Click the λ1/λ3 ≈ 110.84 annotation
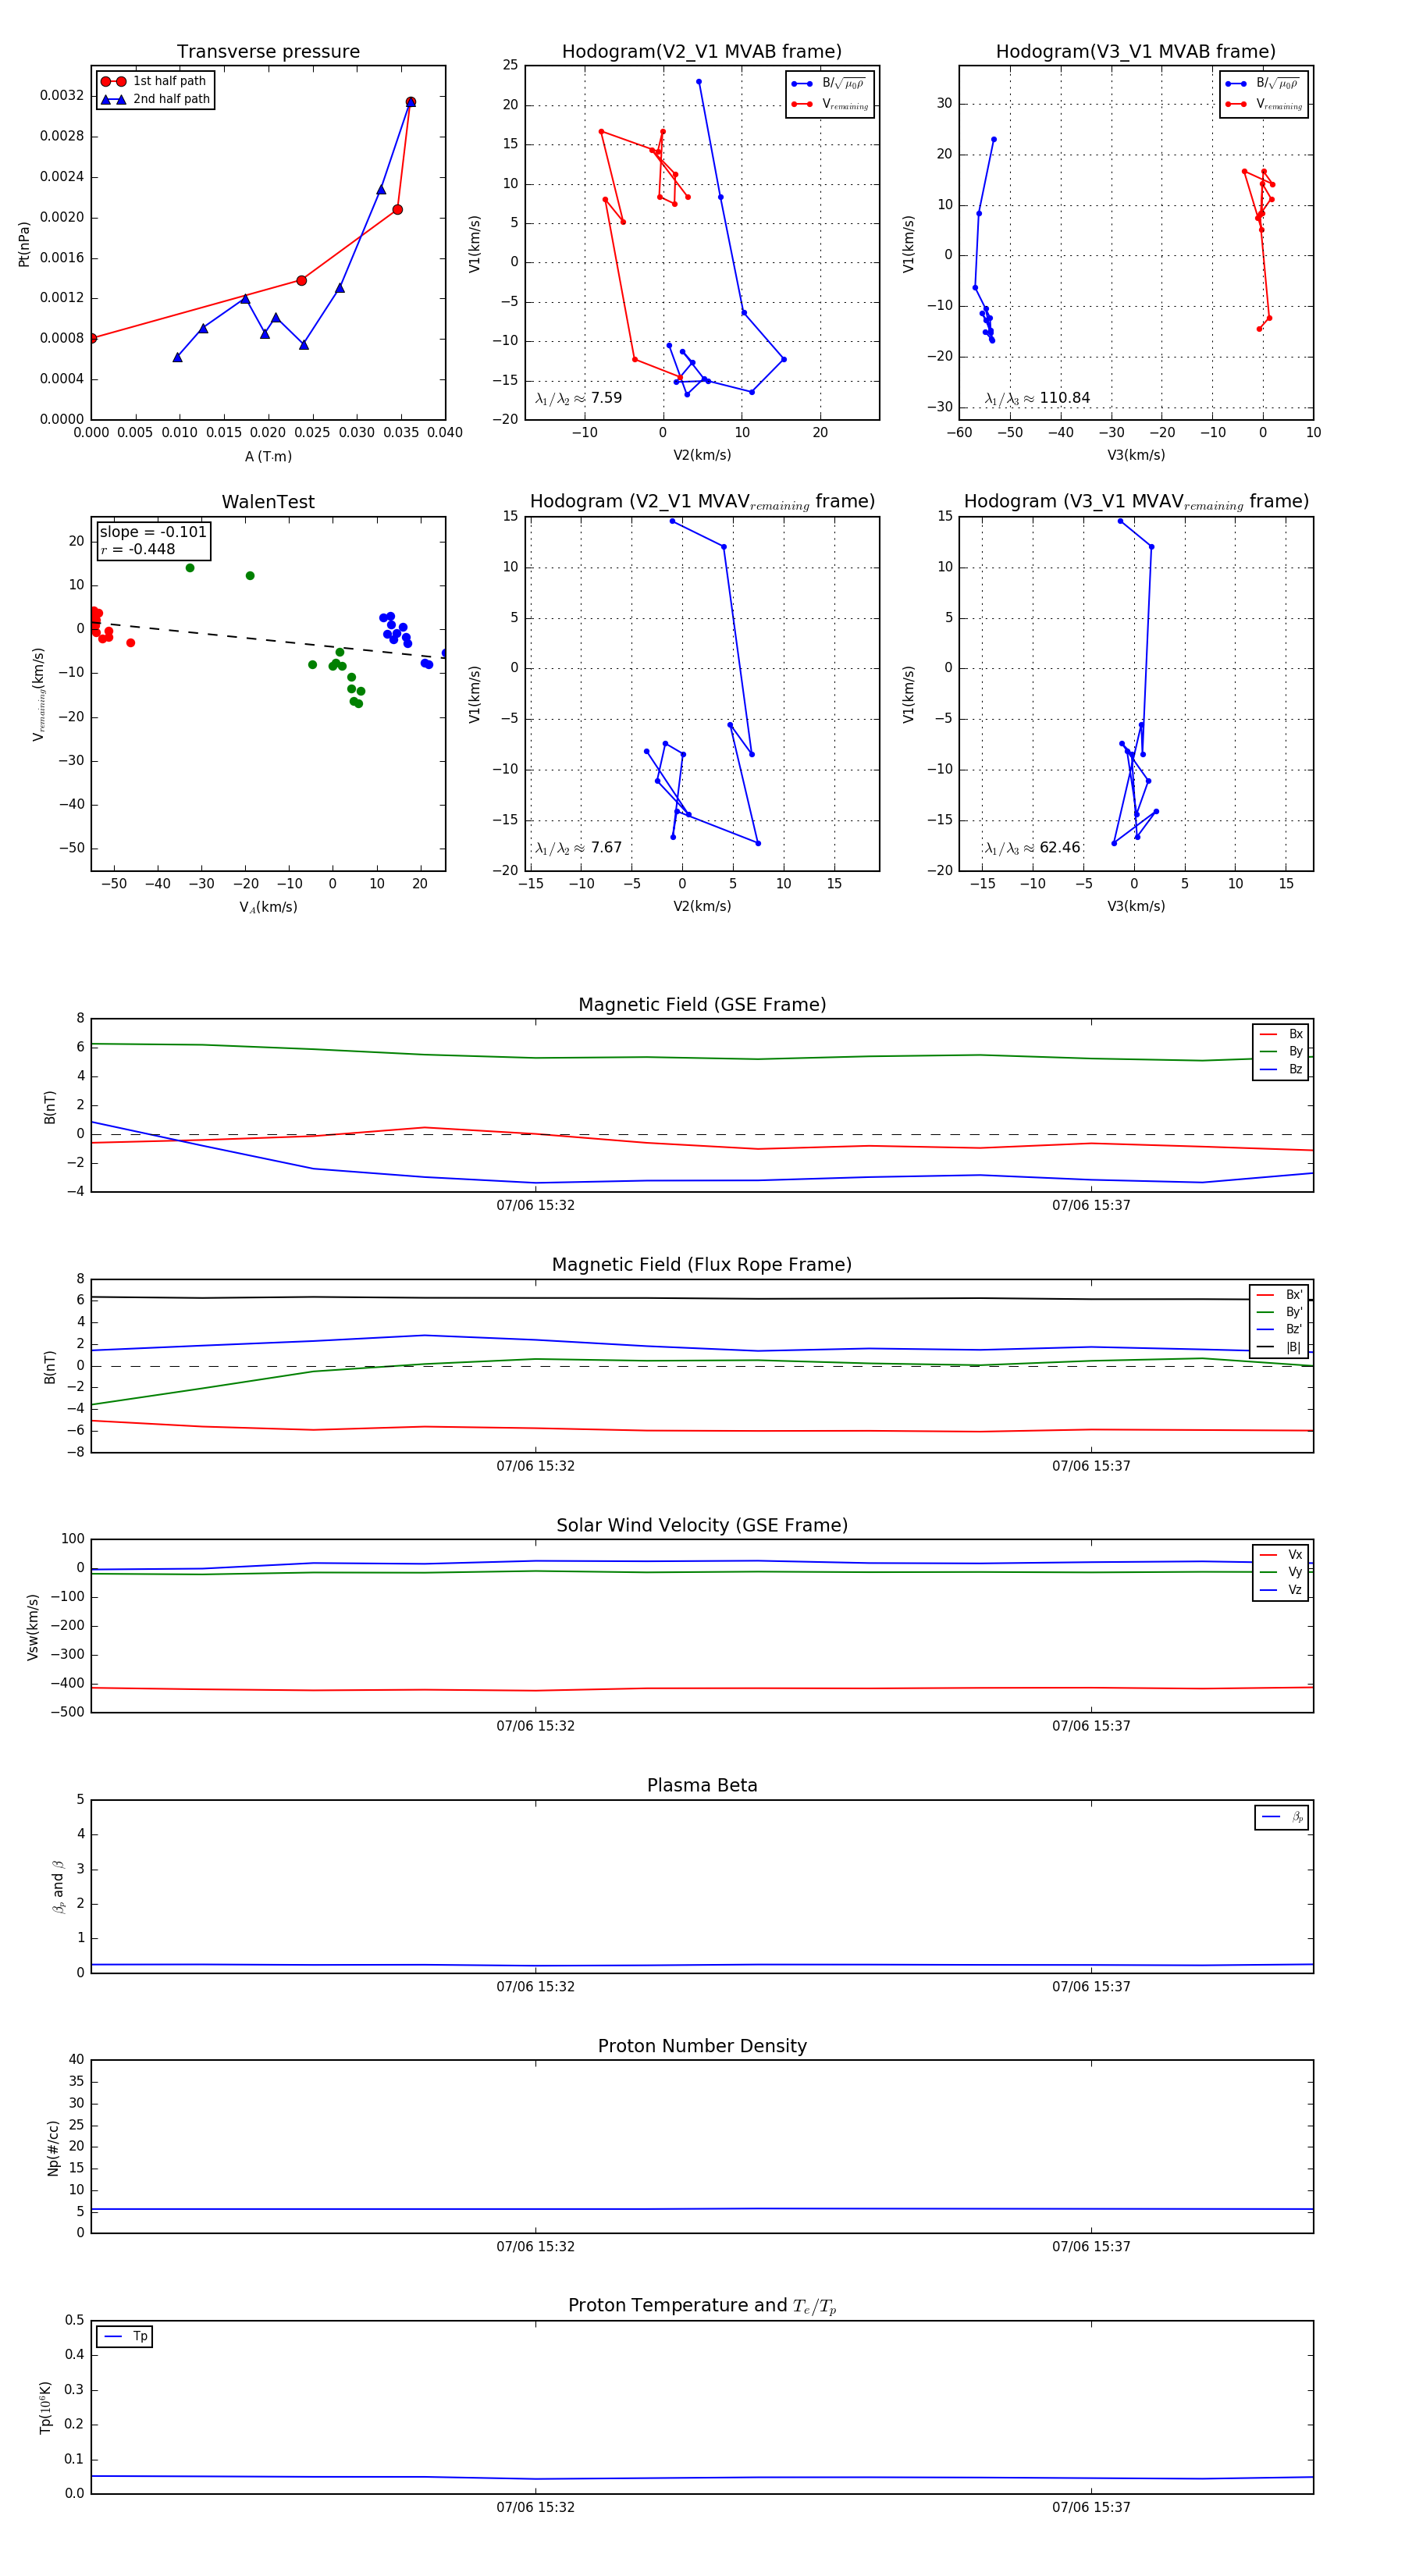This screenshot has width=1405, height=2576. (1037, 398)
